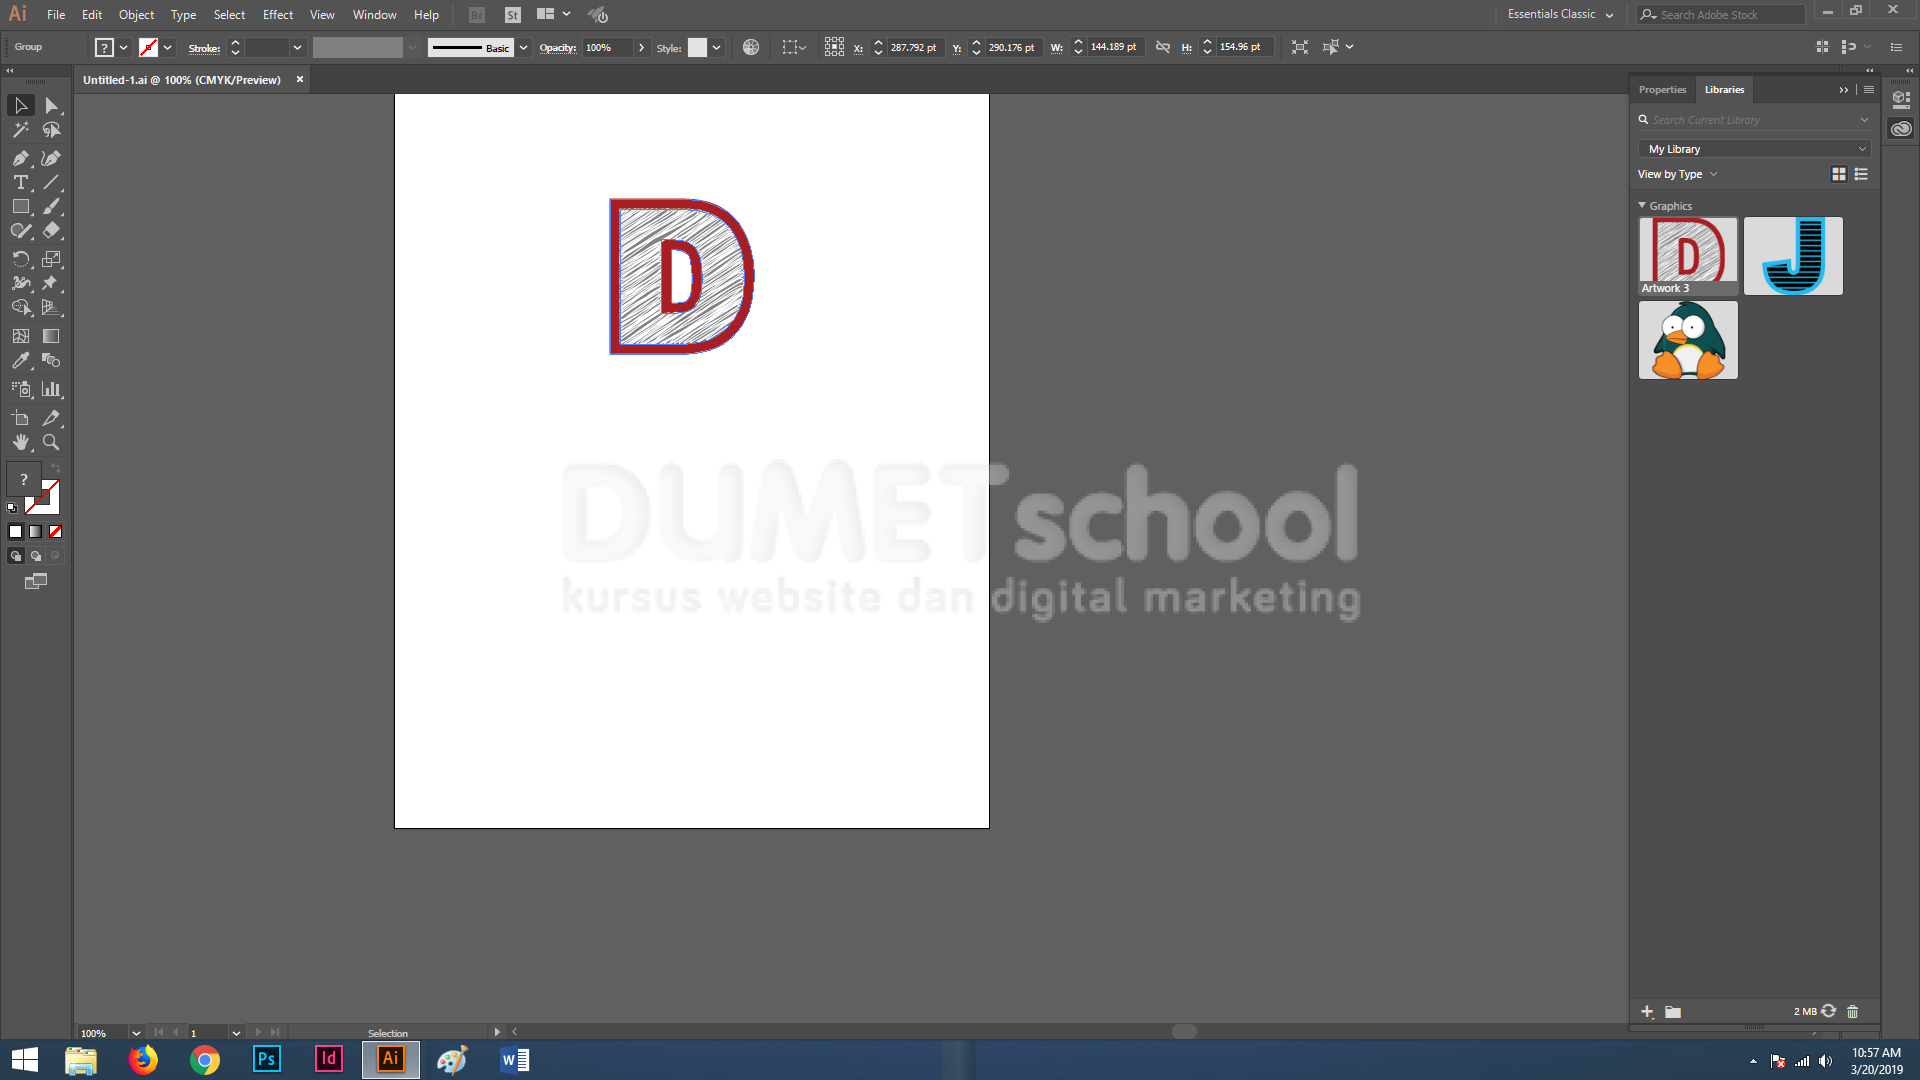The image size is (1920, 1080).
Task: Open the My Library dropdown
Action: [x=1755, y=149]
